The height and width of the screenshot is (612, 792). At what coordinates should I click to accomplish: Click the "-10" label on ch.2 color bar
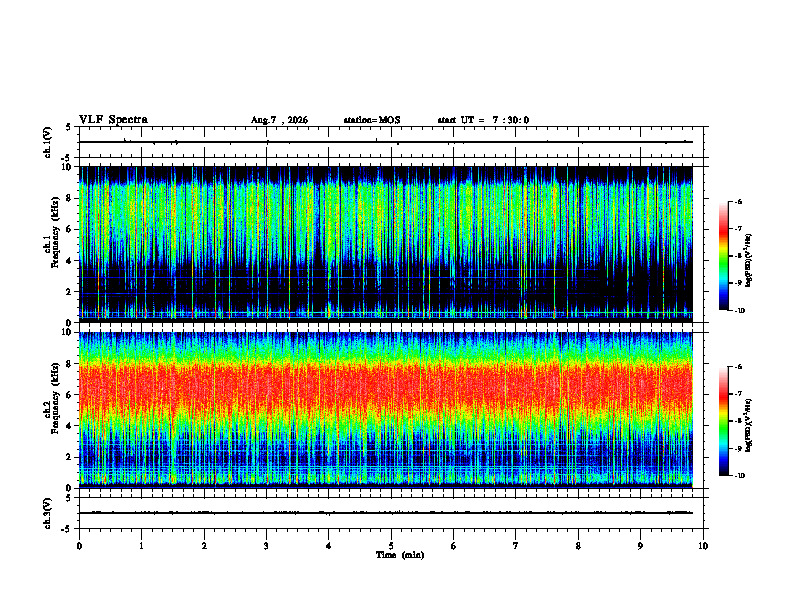739,476
